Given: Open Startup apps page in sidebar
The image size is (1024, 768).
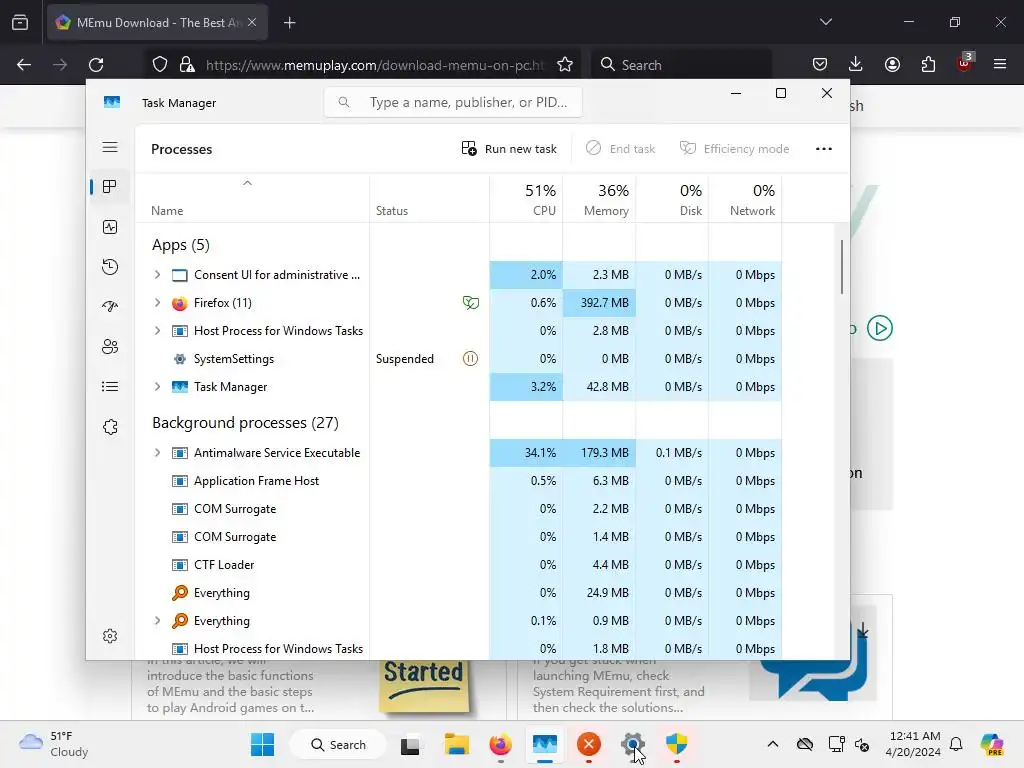Looking at the screenshot, I should (110, 306).
